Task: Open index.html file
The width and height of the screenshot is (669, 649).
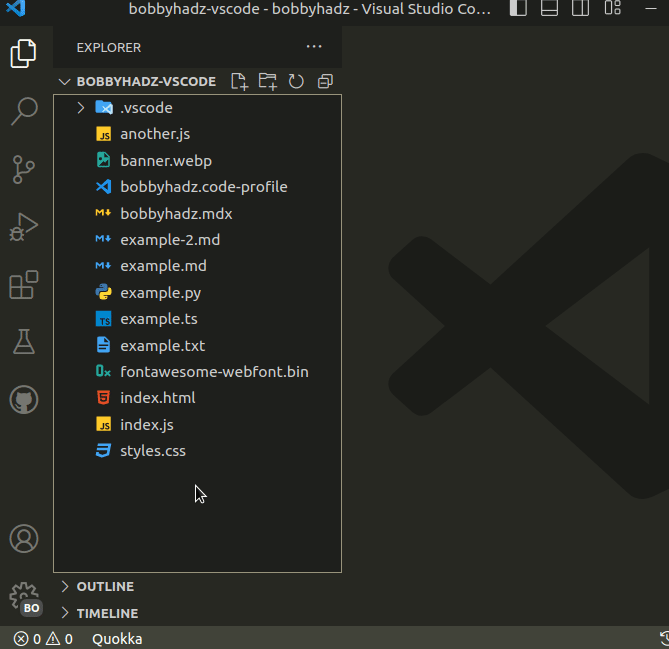Action: point(198,398)
